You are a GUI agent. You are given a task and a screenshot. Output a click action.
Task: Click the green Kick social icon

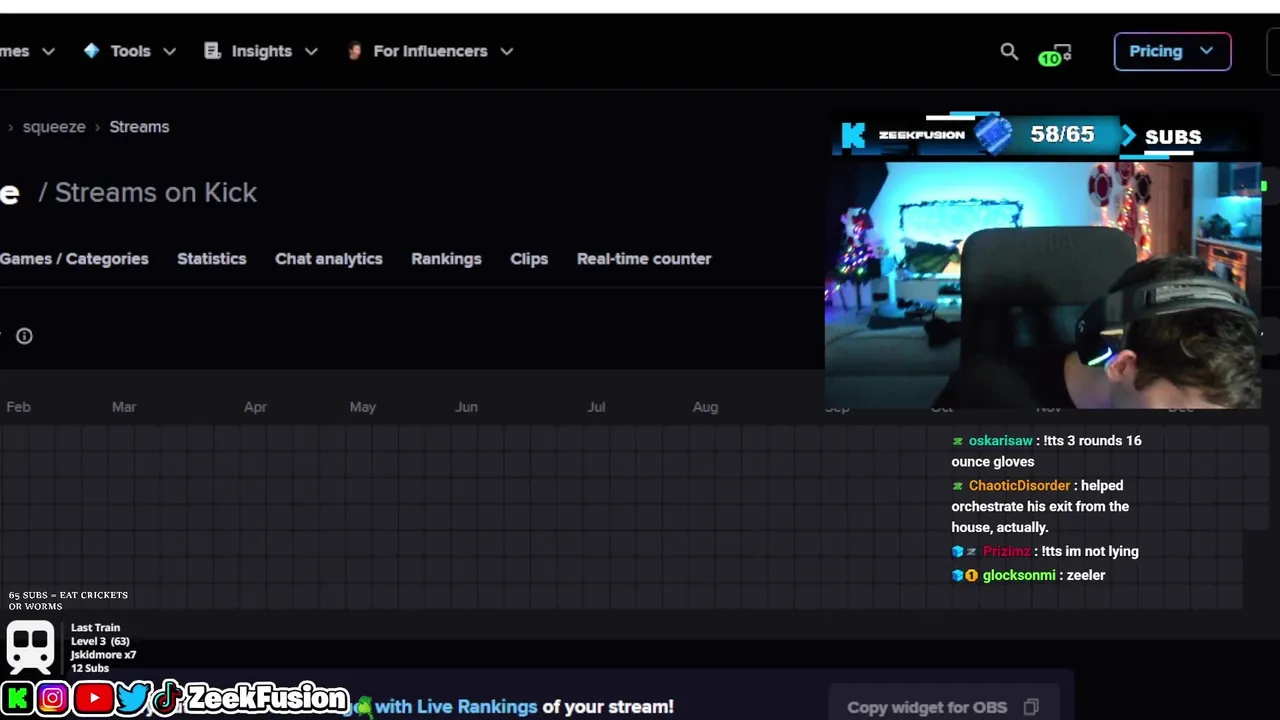pos(16,697)
